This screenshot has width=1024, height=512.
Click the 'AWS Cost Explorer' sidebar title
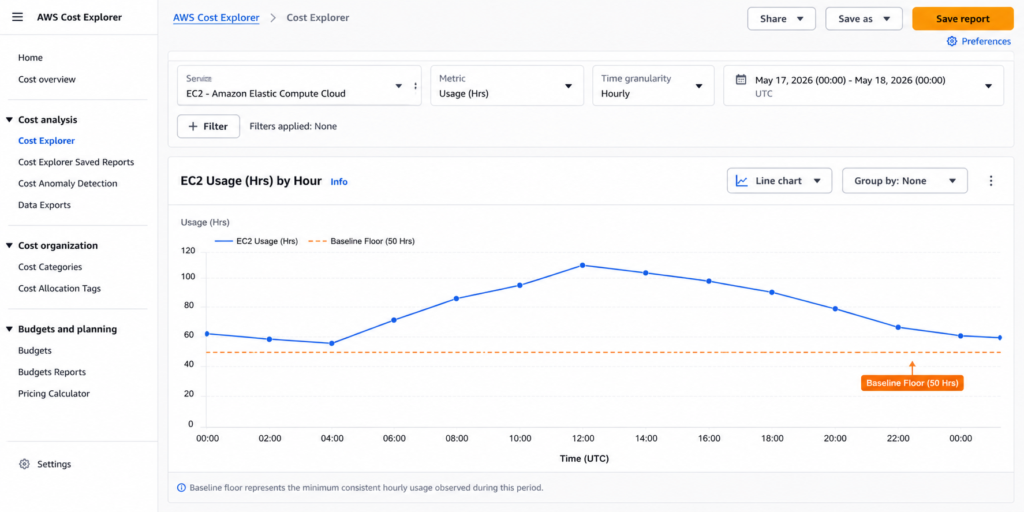pyautogui.click(x=79, y=18)
